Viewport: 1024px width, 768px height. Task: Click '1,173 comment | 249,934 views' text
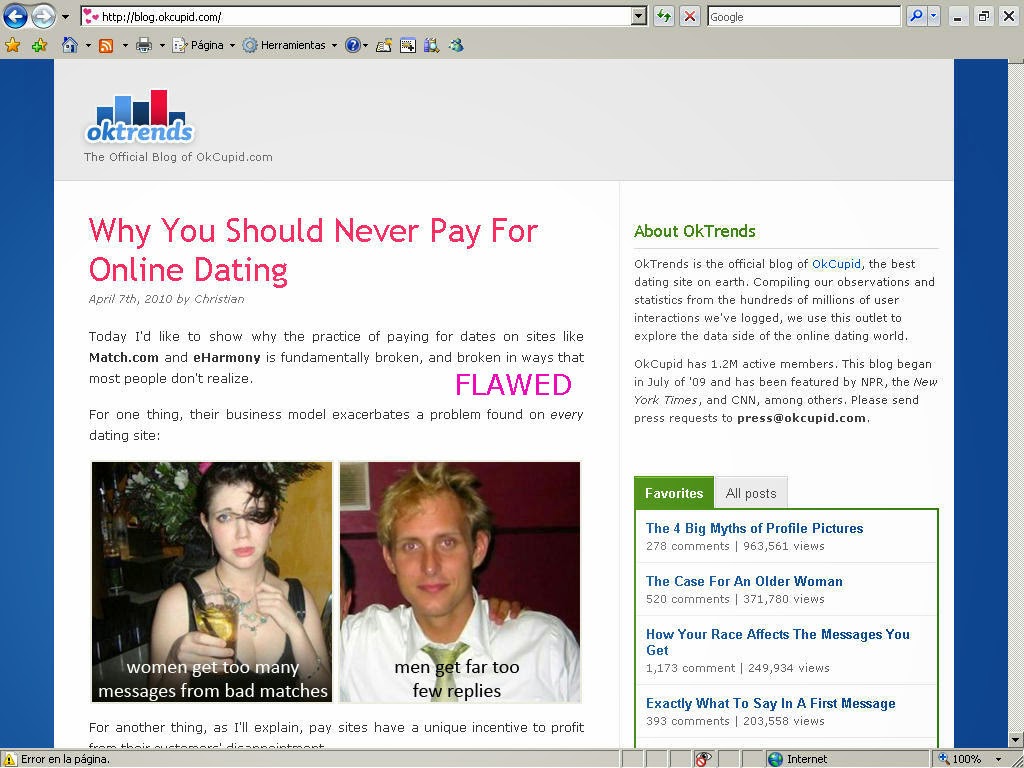[x=738, y=668]
